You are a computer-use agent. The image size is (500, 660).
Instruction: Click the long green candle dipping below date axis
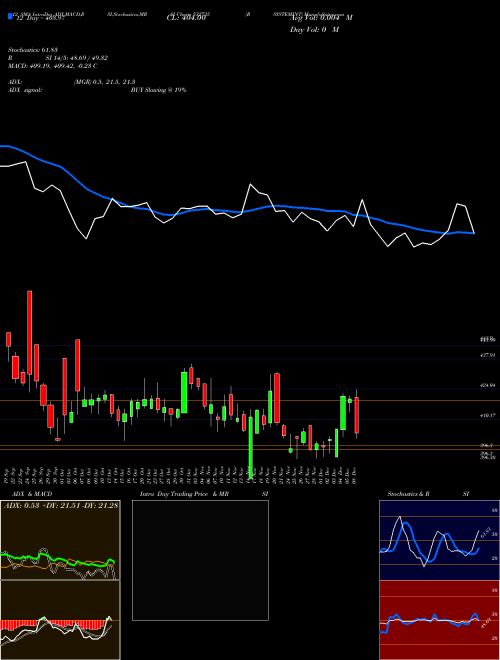(251, 447)
